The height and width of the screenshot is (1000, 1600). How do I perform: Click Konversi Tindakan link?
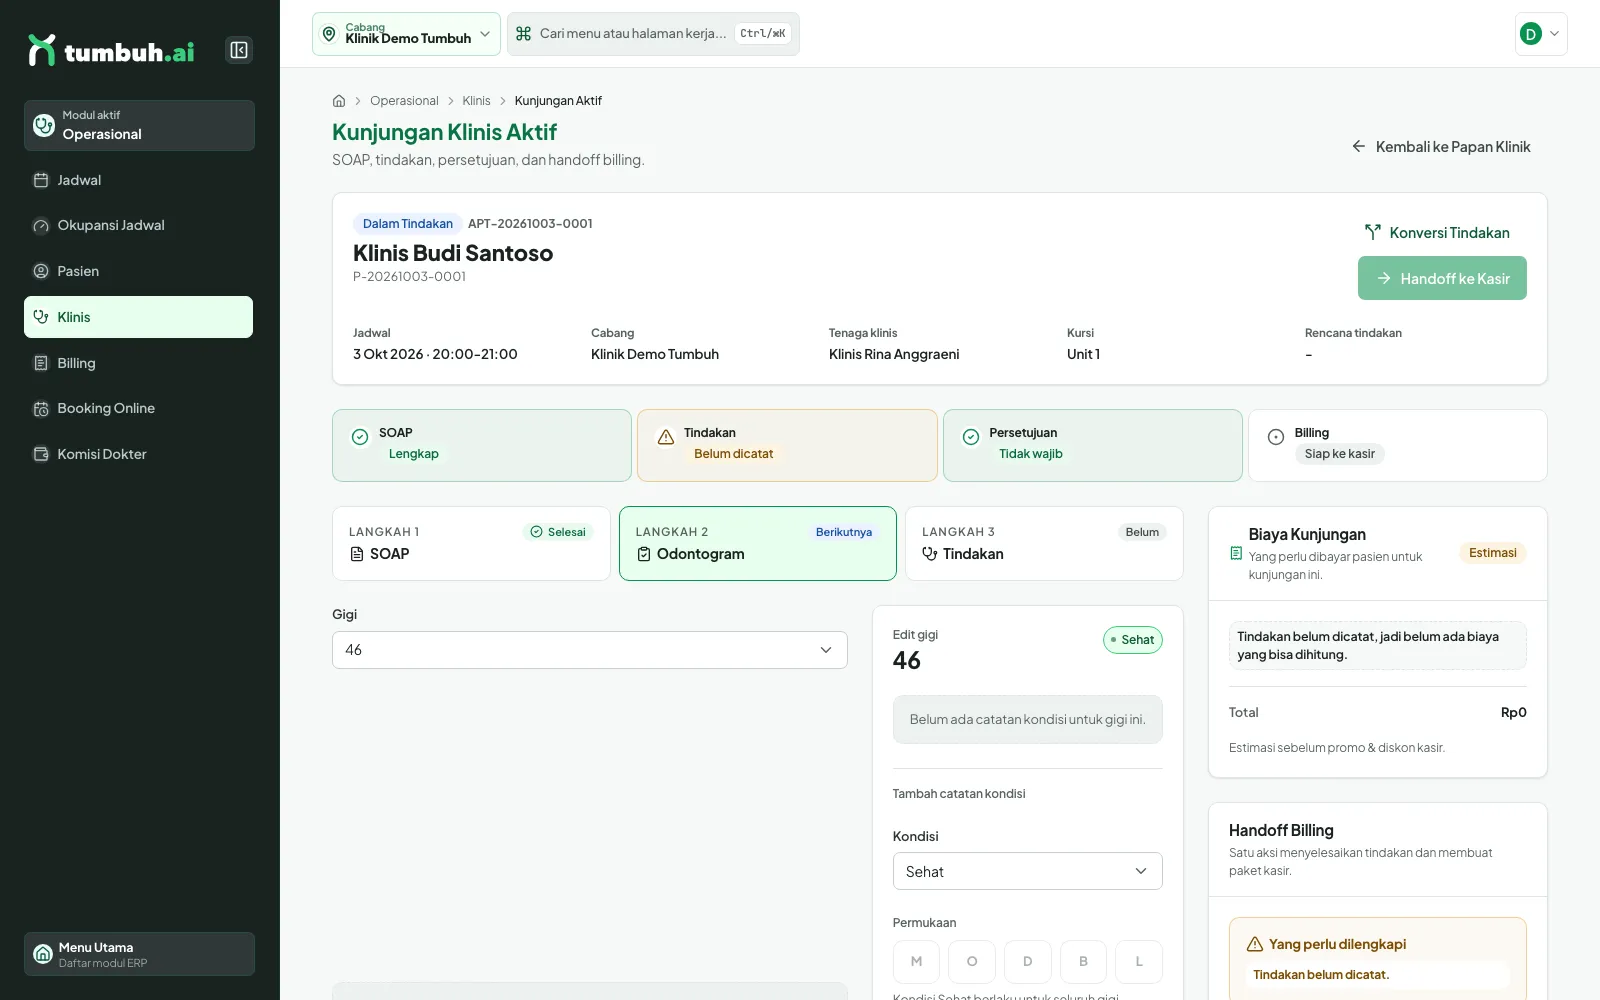(x=1437, y=233)
